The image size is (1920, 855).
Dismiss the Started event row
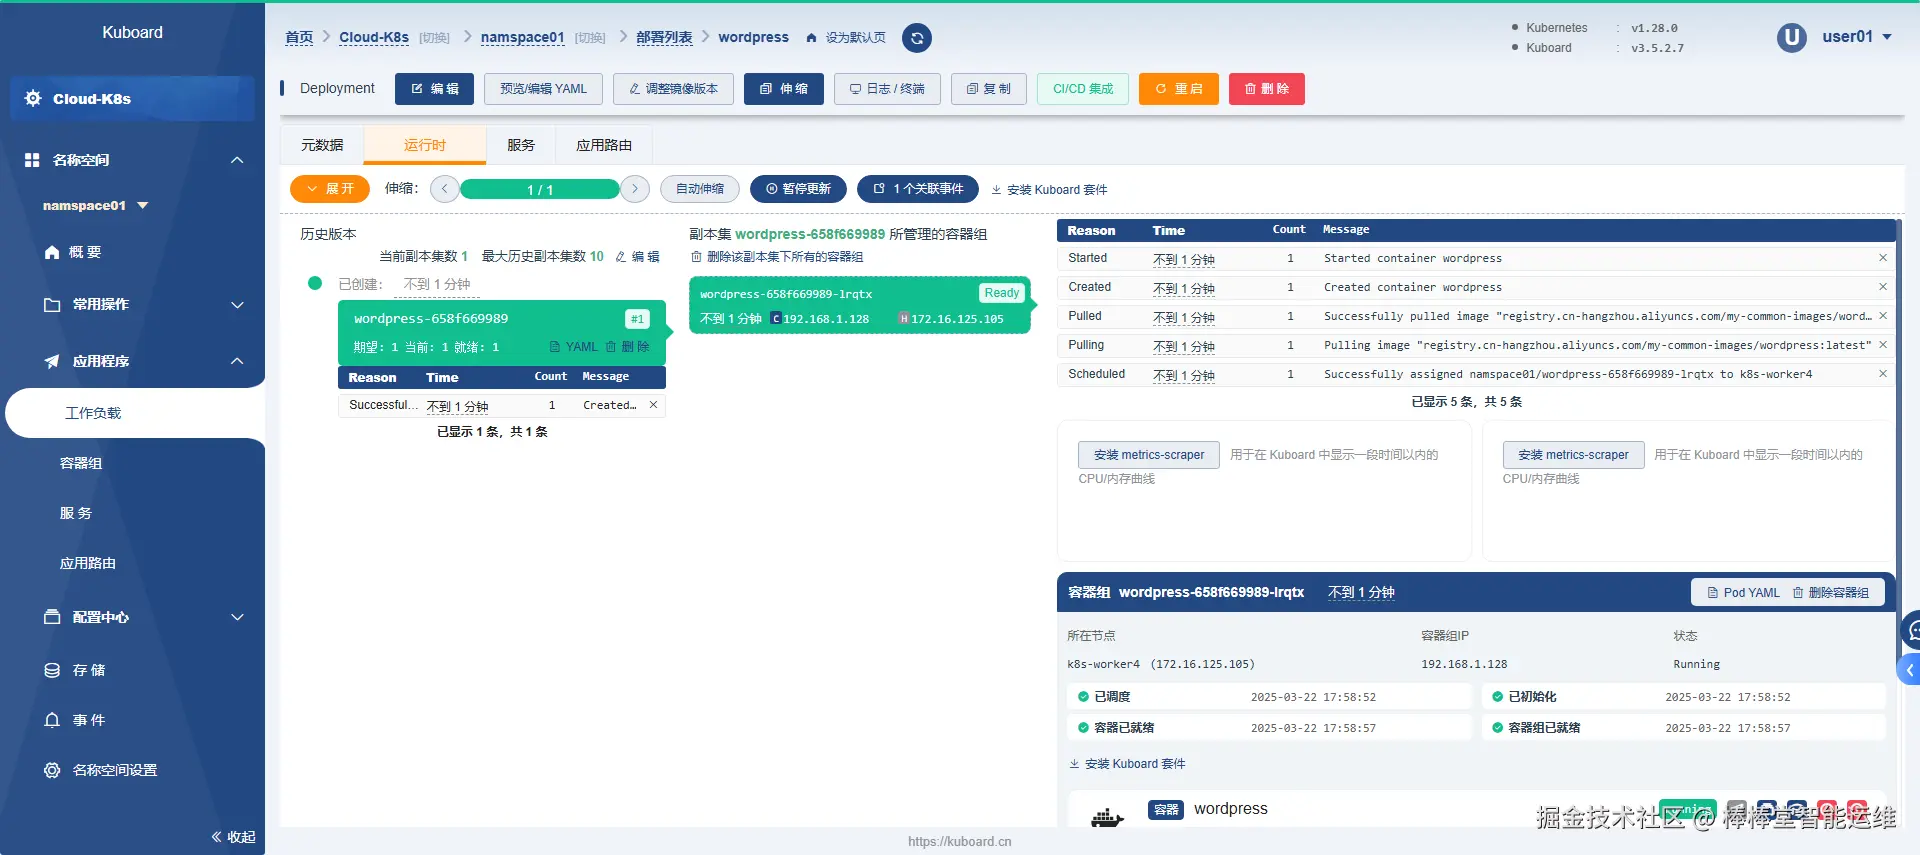(1883, 258)
